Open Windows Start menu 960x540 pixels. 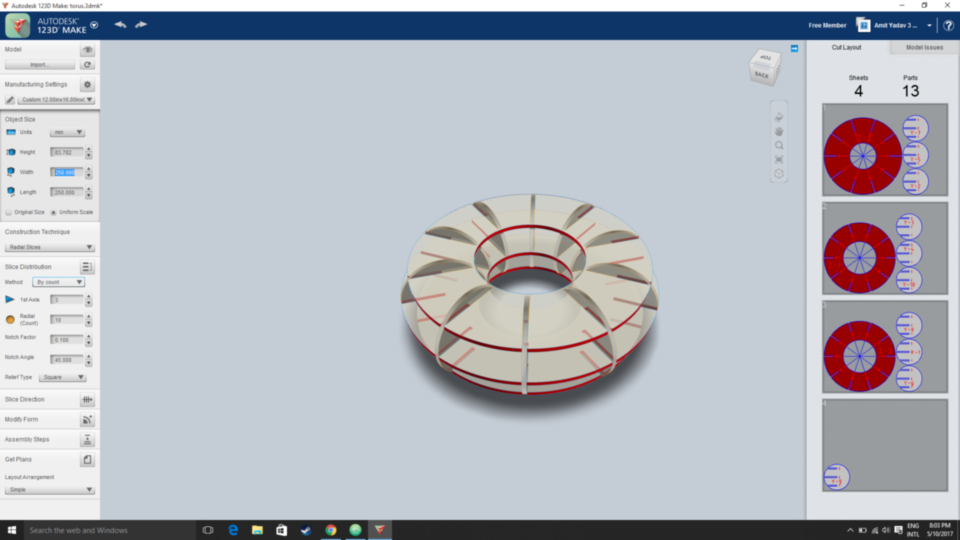tap(12, 530)
